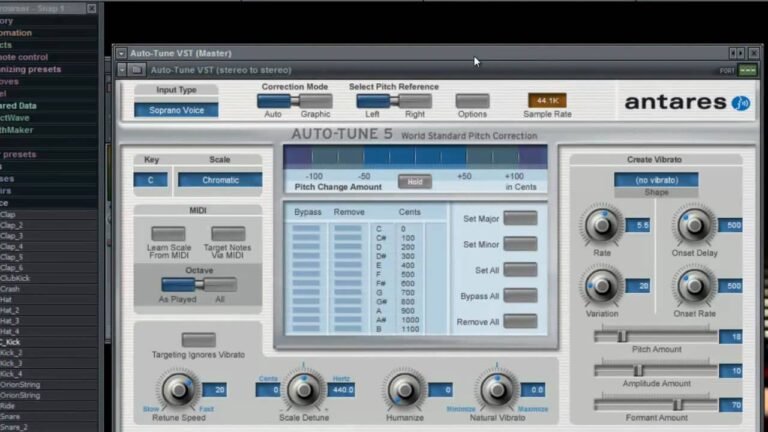Click the Natural Vibrato knob
The width and height of the screenshot is (768, 432).
point(497,390)
